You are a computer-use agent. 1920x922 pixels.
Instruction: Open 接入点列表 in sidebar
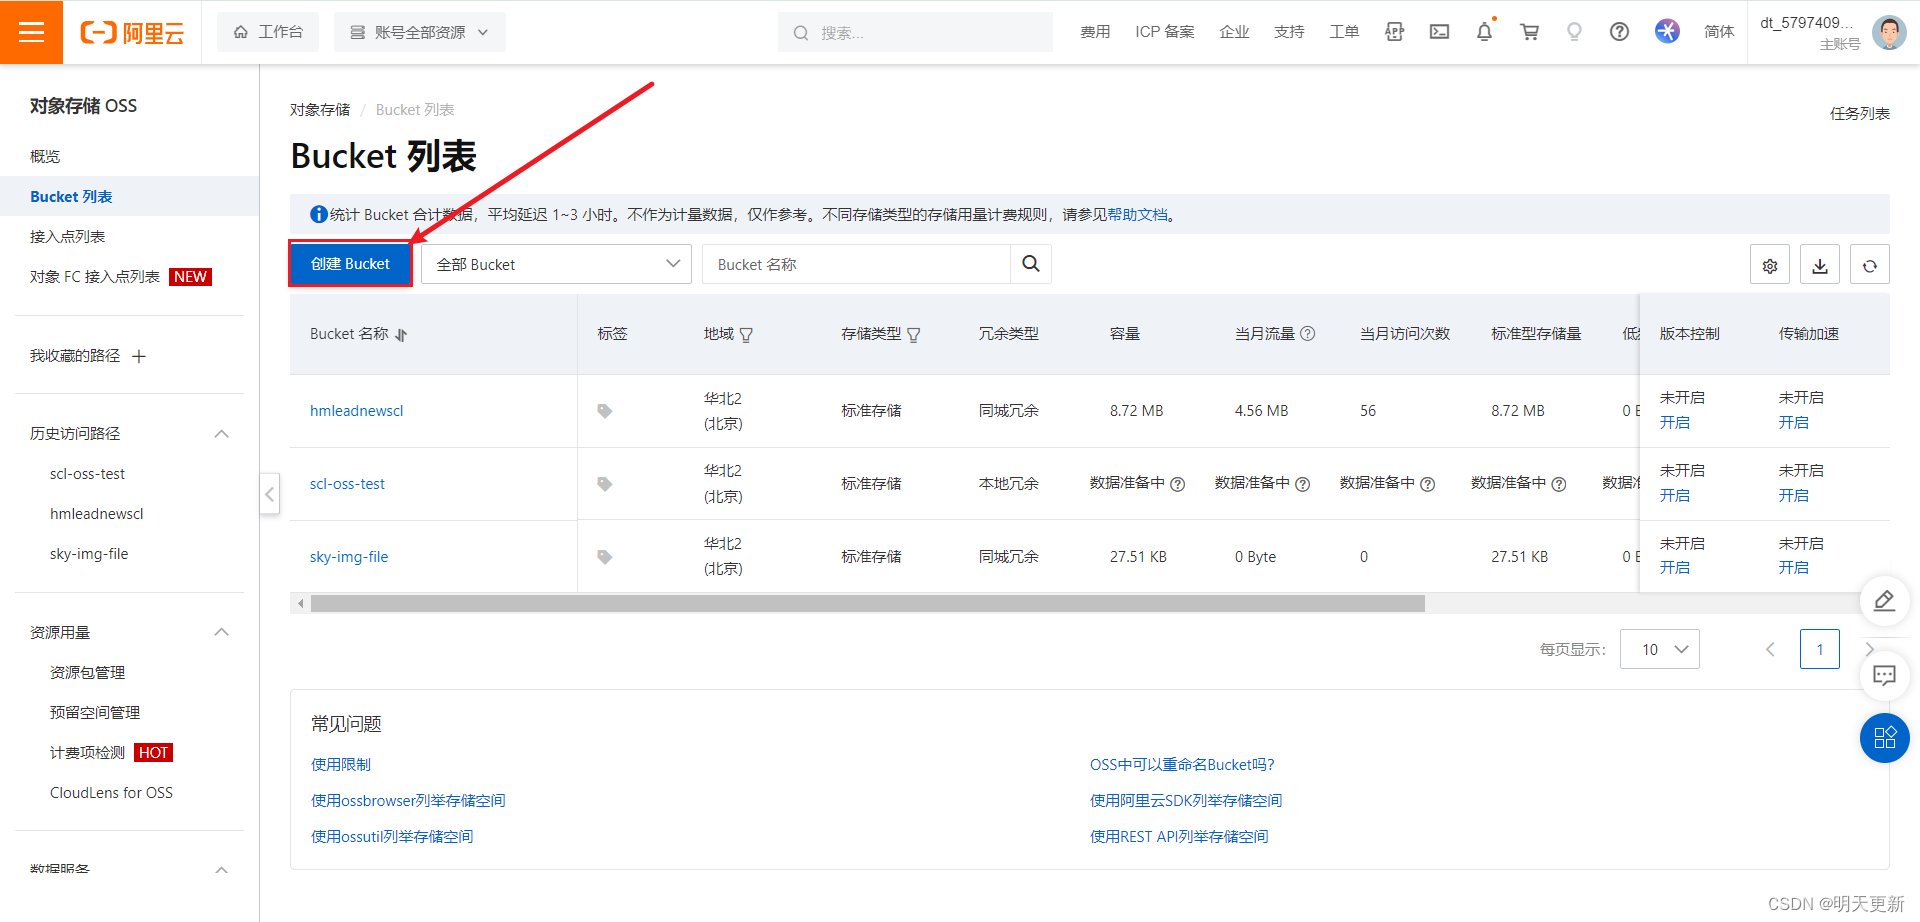67,236
